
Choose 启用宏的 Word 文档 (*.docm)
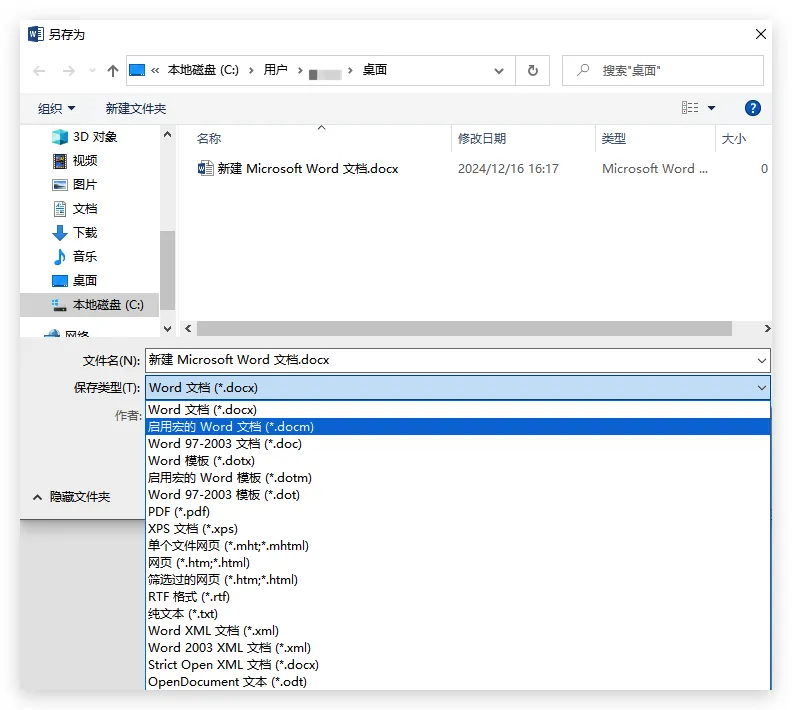458,427
